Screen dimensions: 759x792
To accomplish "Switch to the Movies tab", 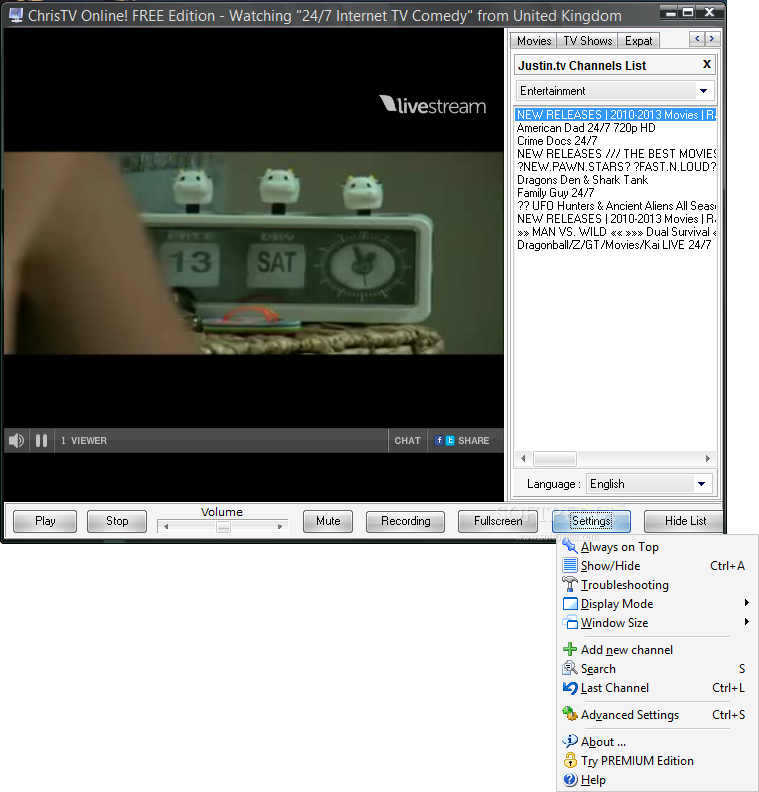I will tap(534, 40).
